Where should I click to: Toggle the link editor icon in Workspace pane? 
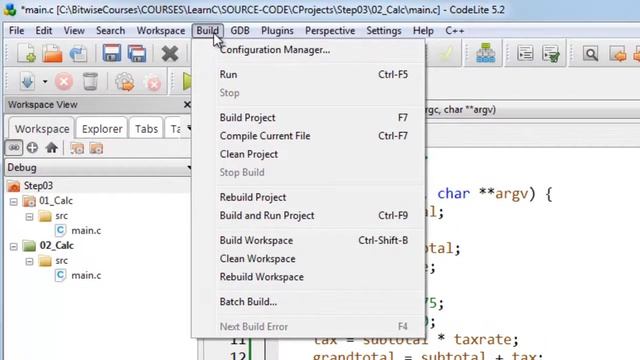pos(14,148)
